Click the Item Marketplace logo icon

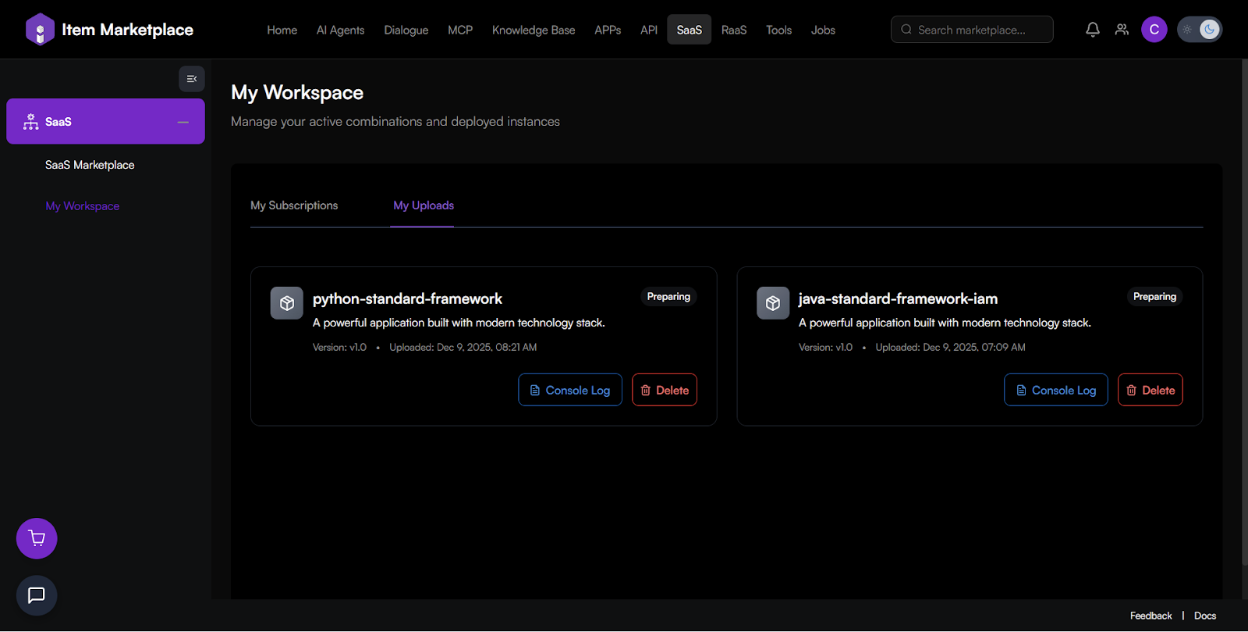pyautogui.click(x=40, y=30)
